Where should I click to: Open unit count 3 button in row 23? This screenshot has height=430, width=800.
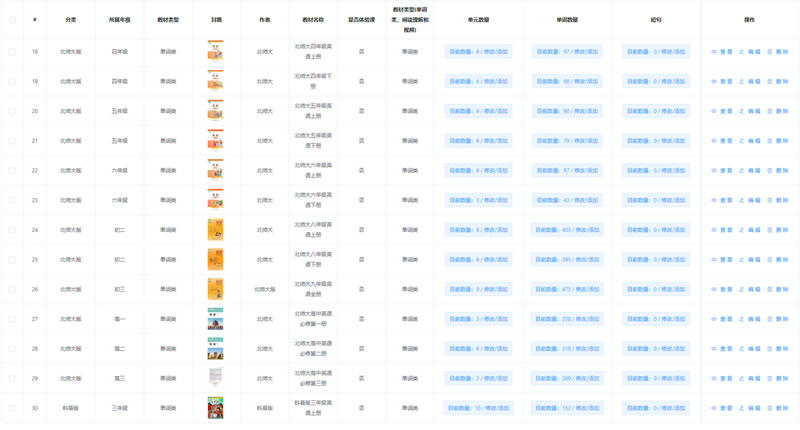(478, 200)
